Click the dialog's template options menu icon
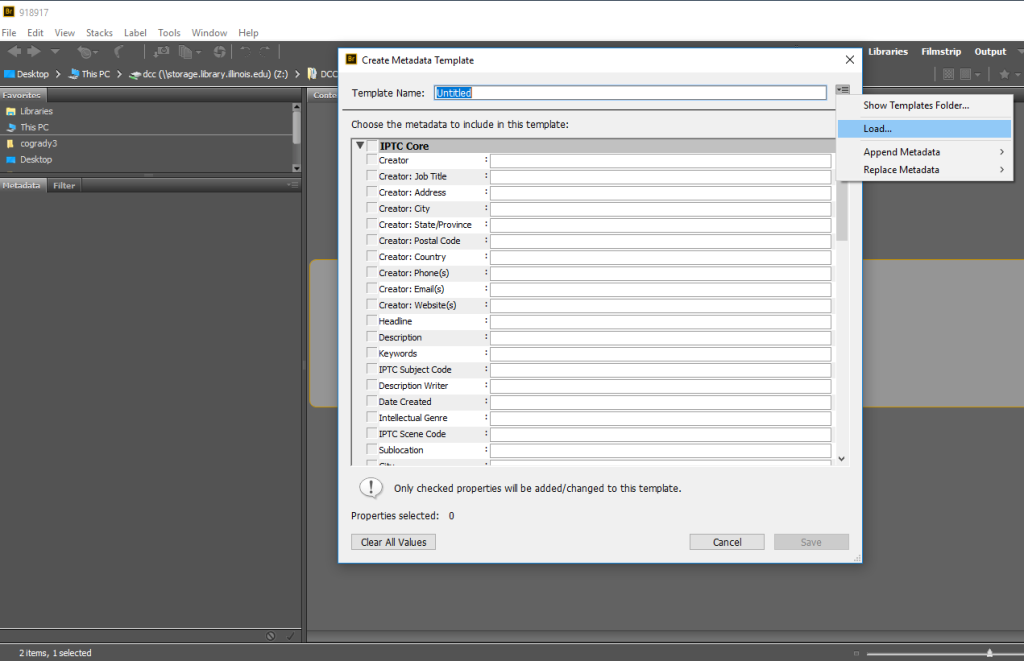The image size is (1024, 661). pos(843,91)
